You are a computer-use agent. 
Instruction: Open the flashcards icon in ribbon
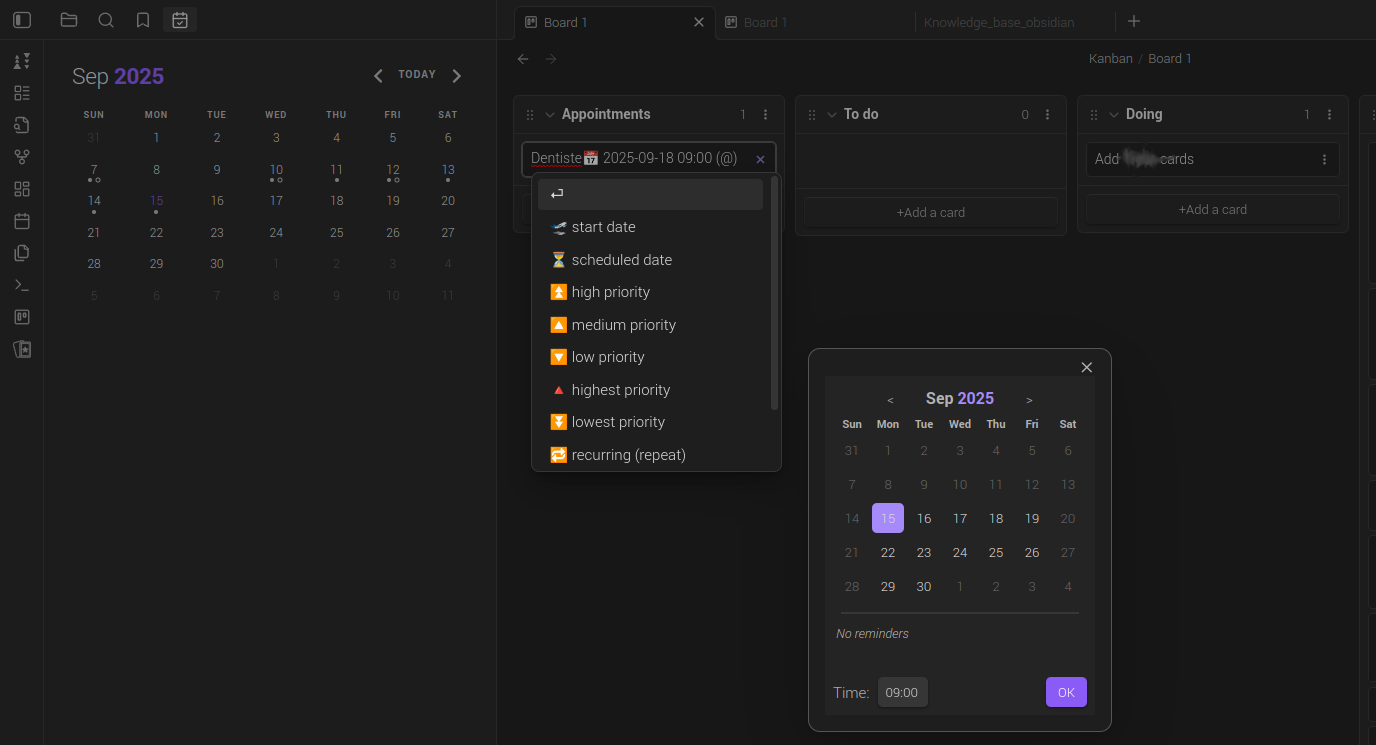[x=22, y=349]
